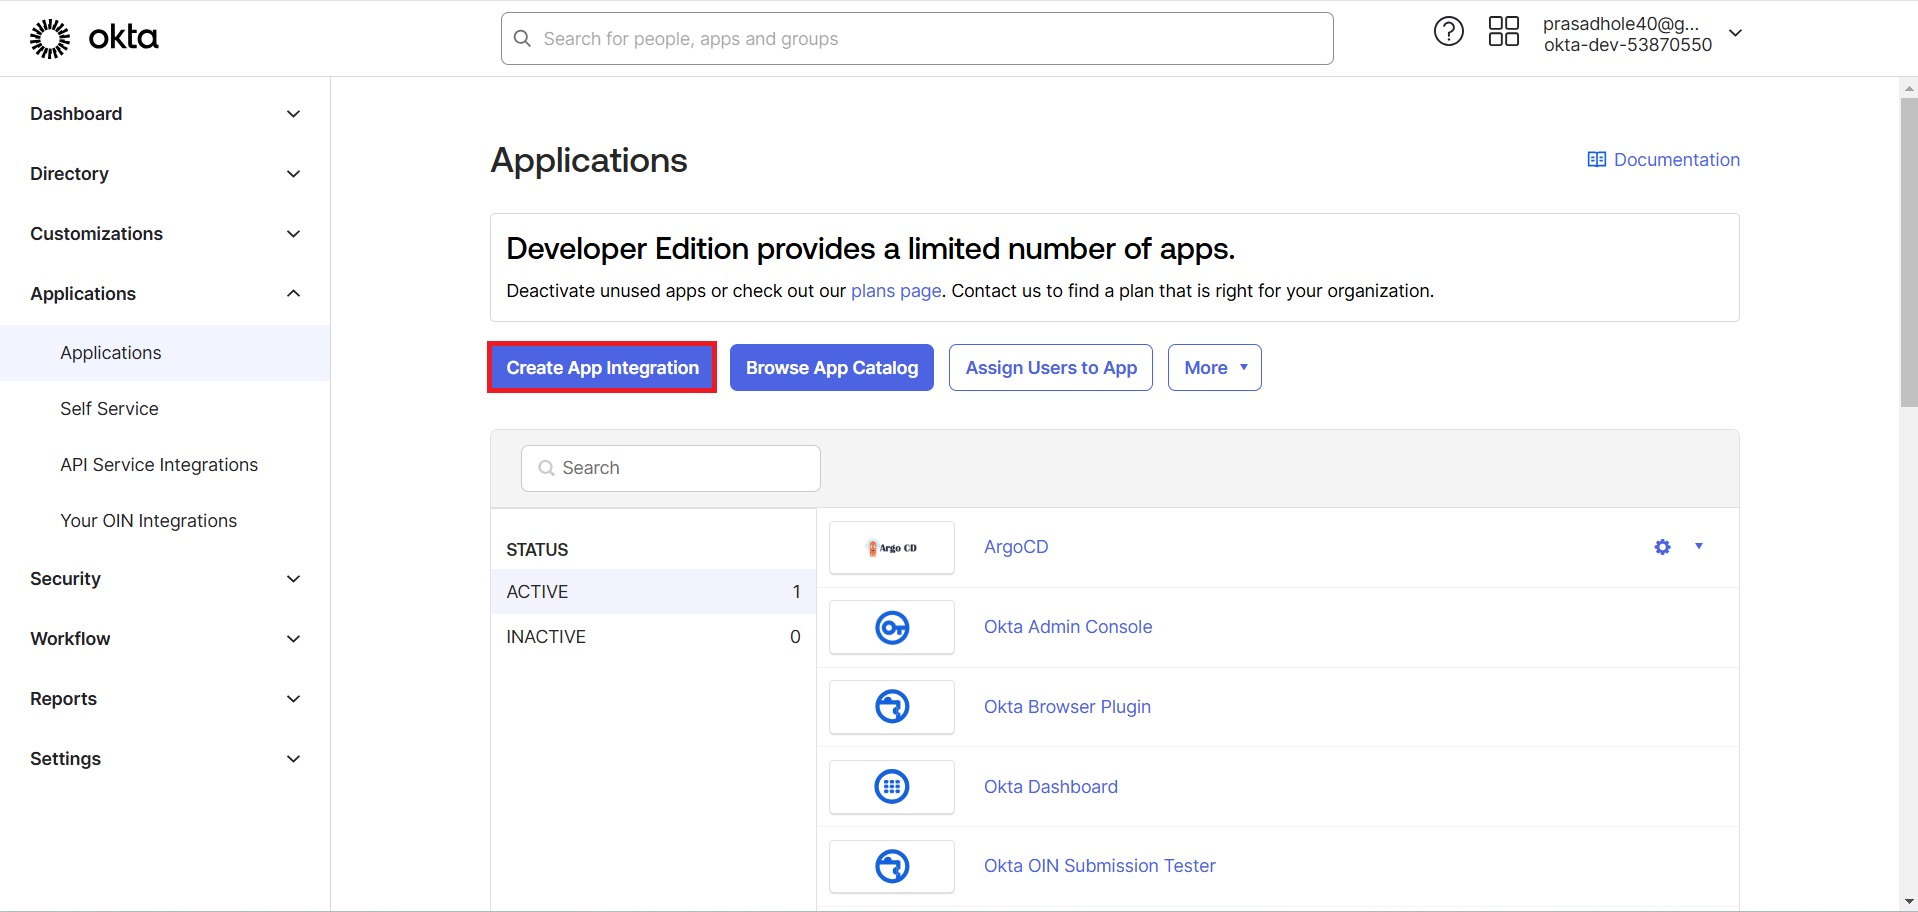Open the More dropdown

point(1213,367)
